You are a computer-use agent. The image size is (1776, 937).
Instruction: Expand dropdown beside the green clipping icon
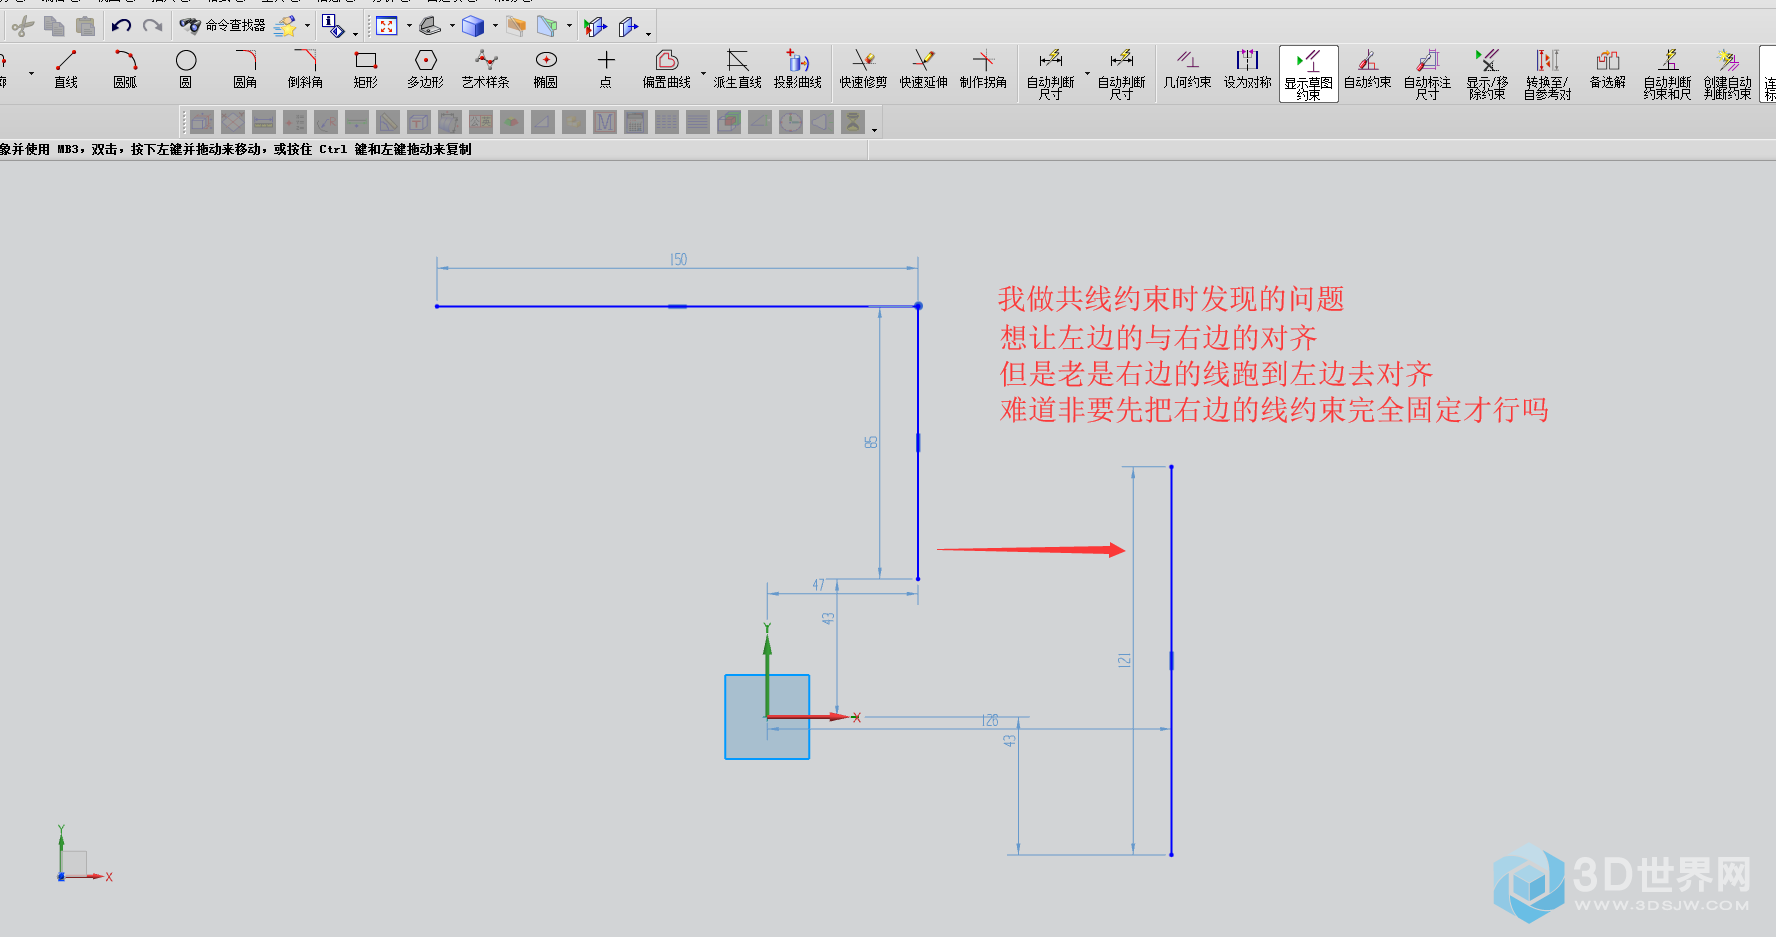pos(569,26)
